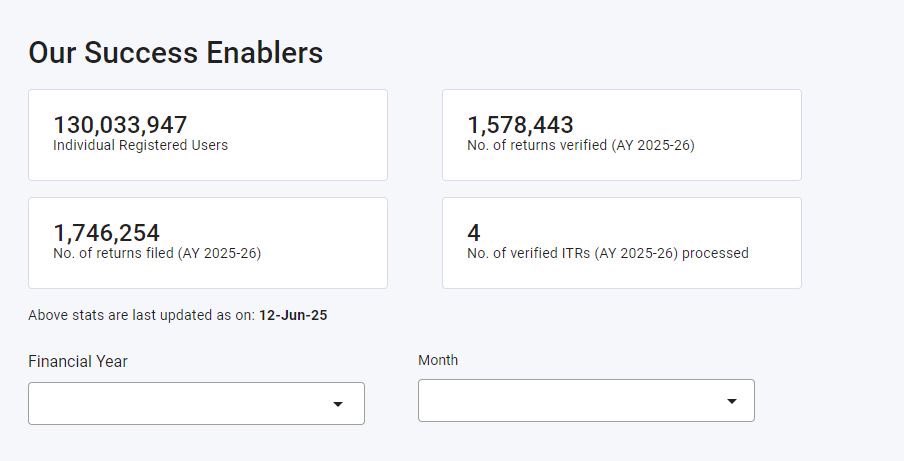Click the Individual Registered Users caption
Image resolution: width=904 pixels, height=461 pixels.
coord(140,146)
